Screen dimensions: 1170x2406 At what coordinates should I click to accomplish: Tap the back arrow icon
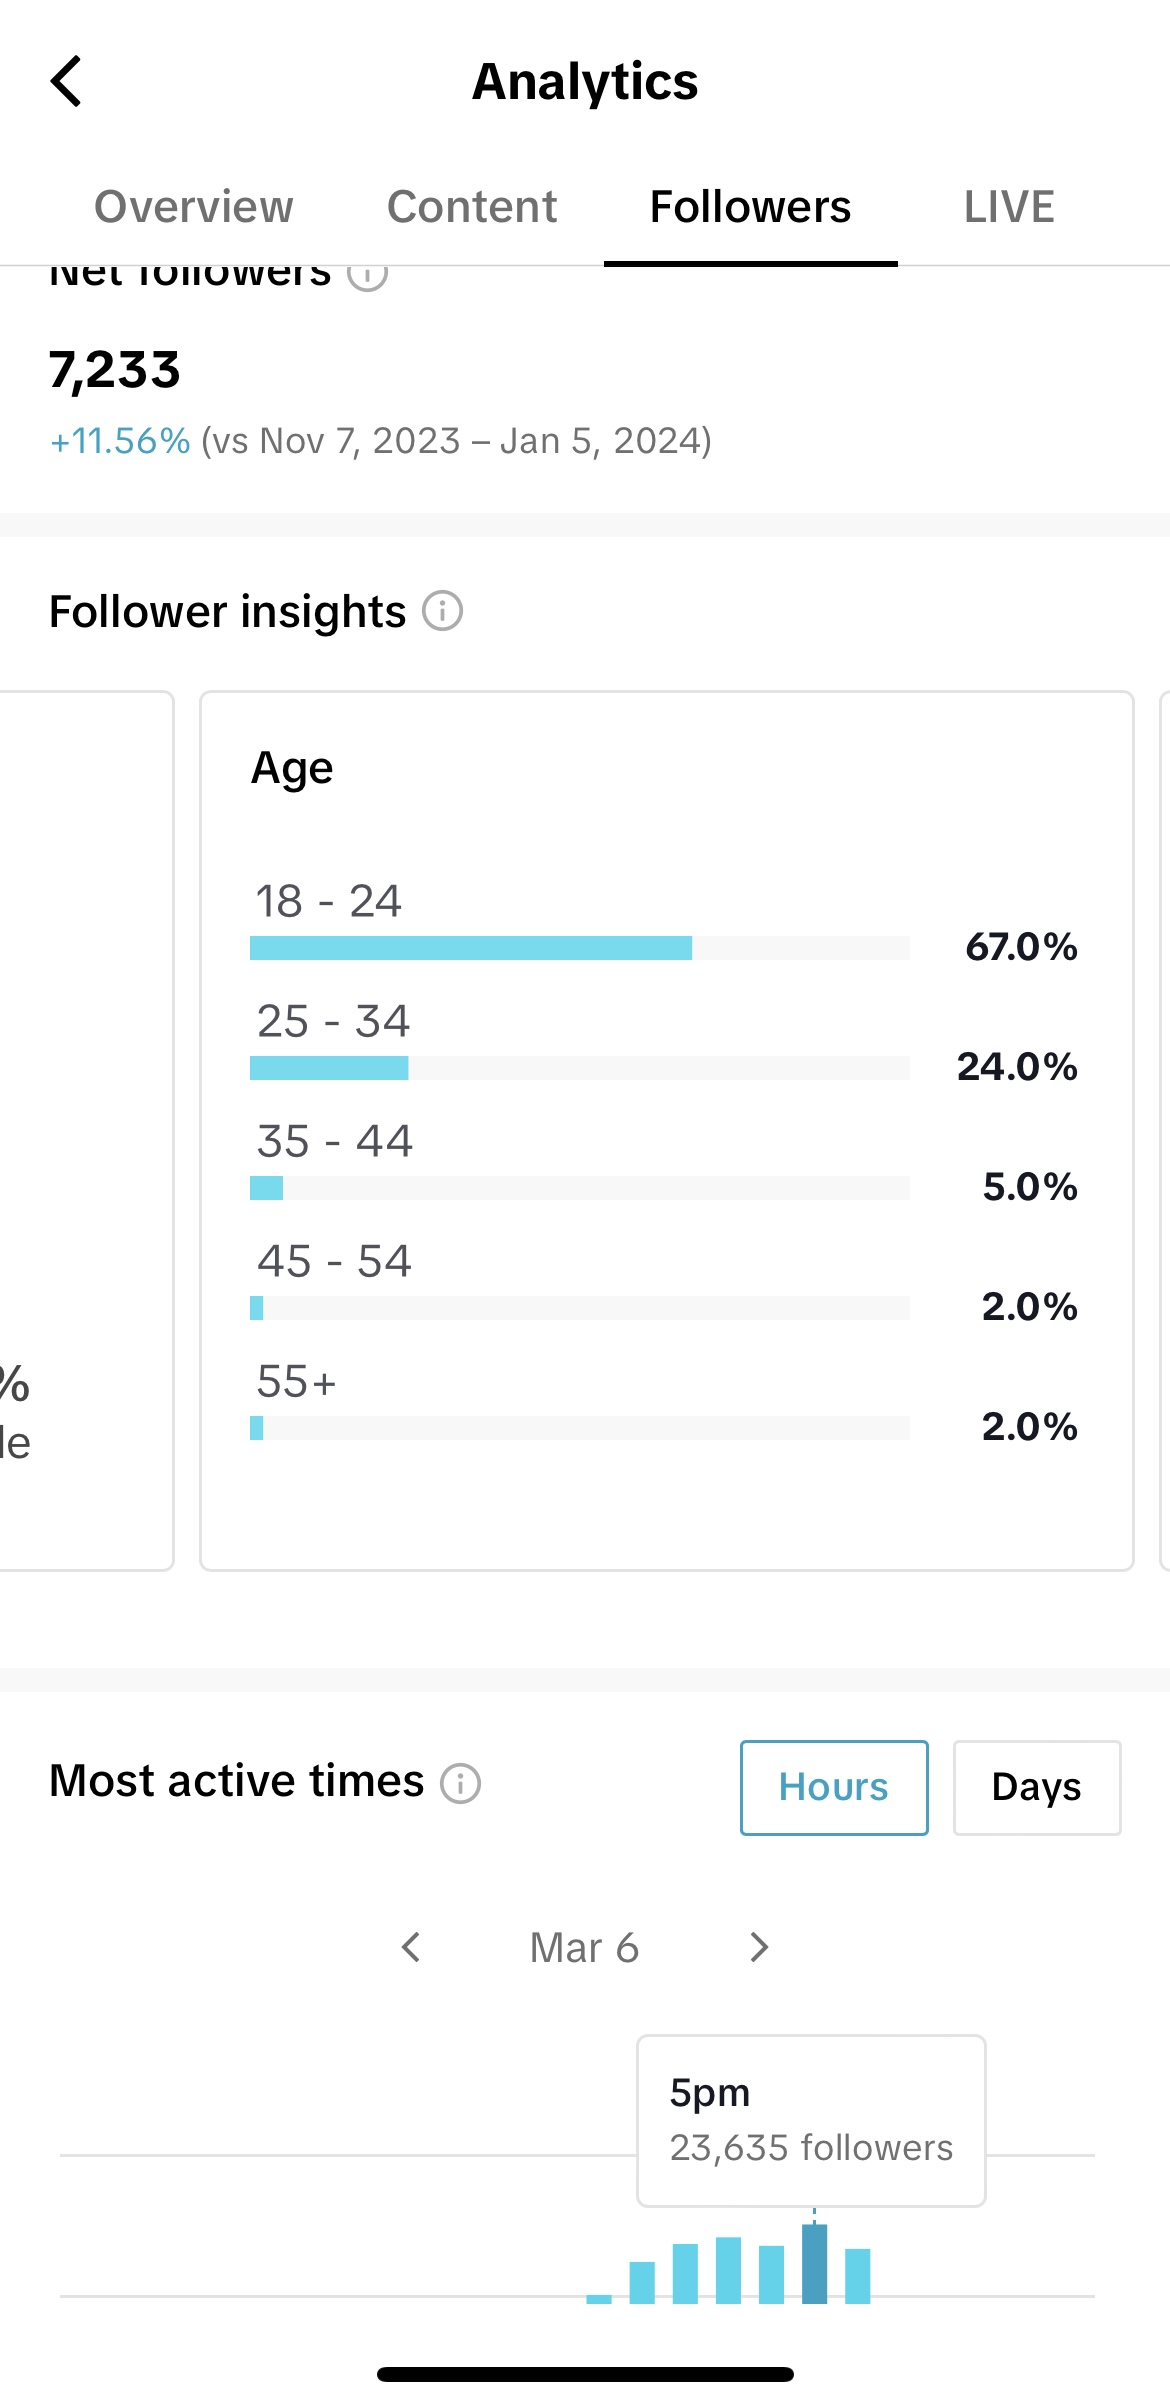click(x=66, y=81)
